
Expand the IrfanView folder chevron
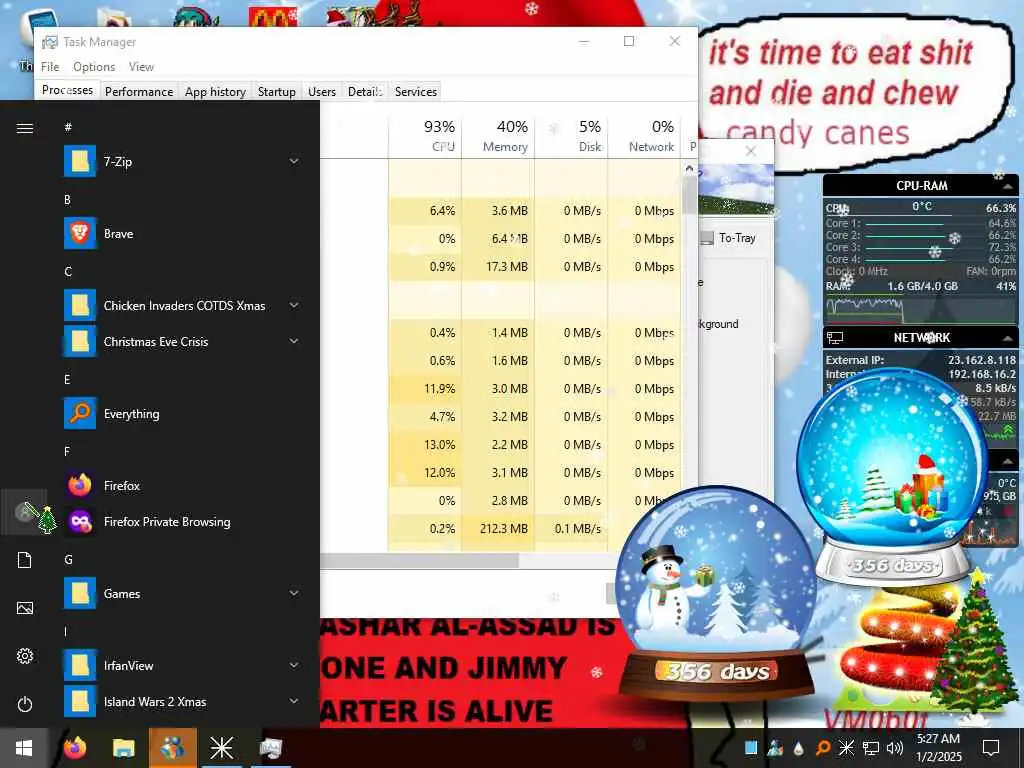(294, 665)
